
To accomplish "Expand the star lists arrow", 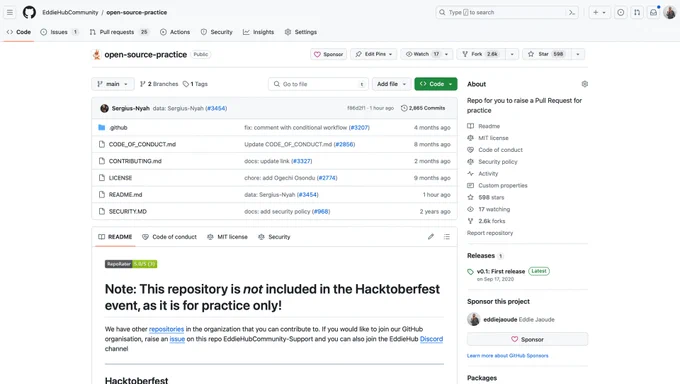I will [x=578, y=54].
